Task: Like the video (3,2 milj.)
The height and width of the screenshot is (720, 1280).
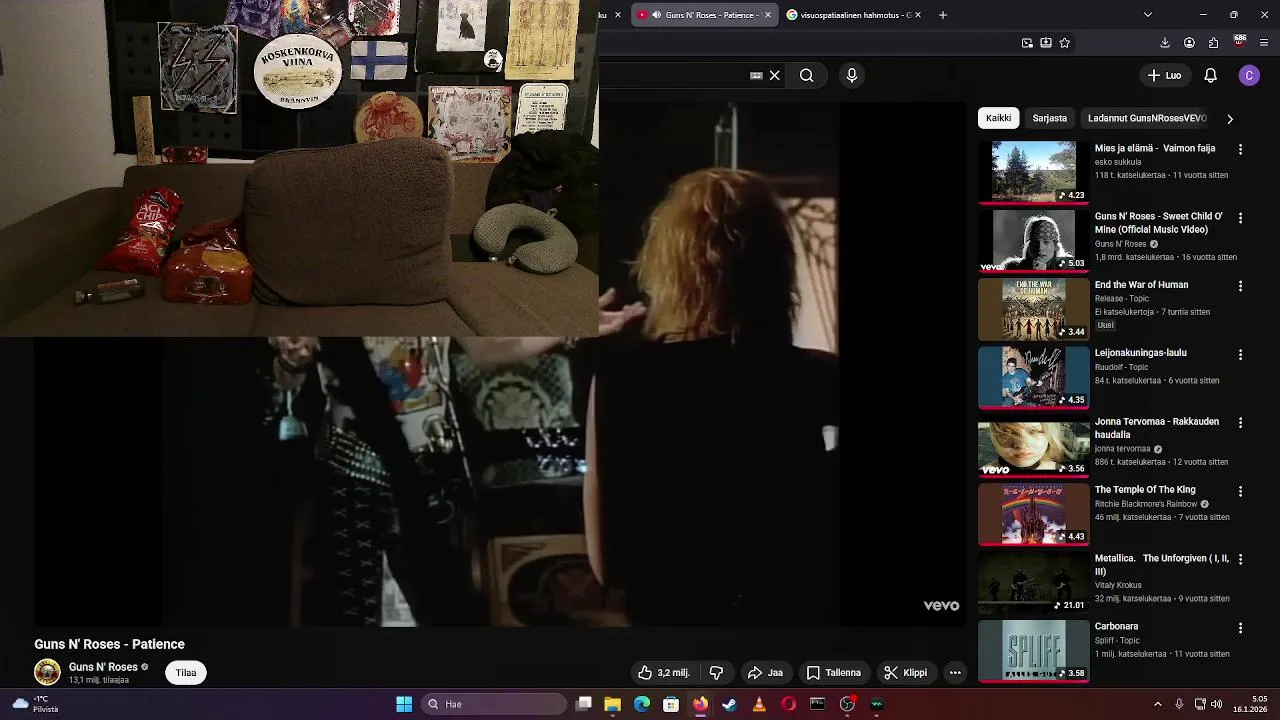Action: 664,673
